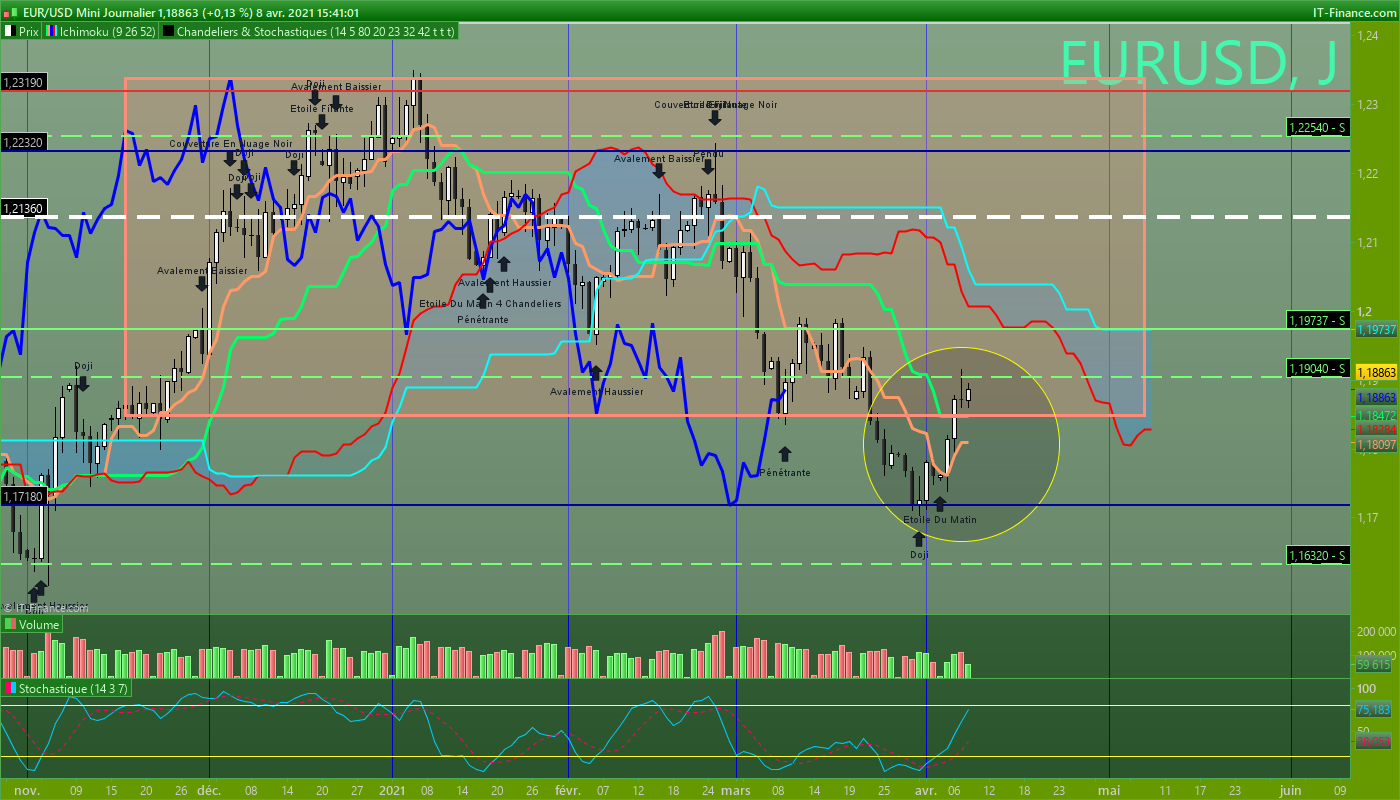The height and width of the screenshot is (800, 1400).
Task: Select the 1,21360 price level label
Action: click(24, 209)
